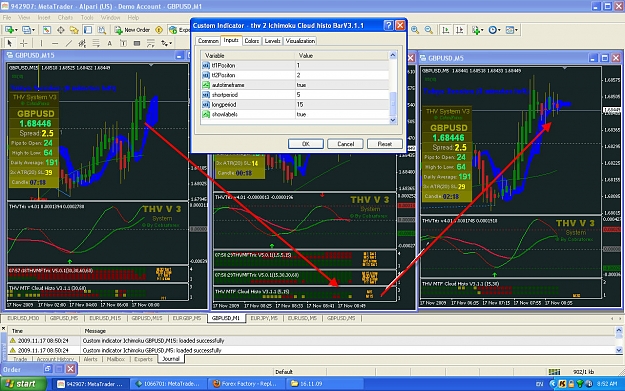Switch to the Common tab in dialog
This screenshot has width=625, height=391.
tap(208, 41)
